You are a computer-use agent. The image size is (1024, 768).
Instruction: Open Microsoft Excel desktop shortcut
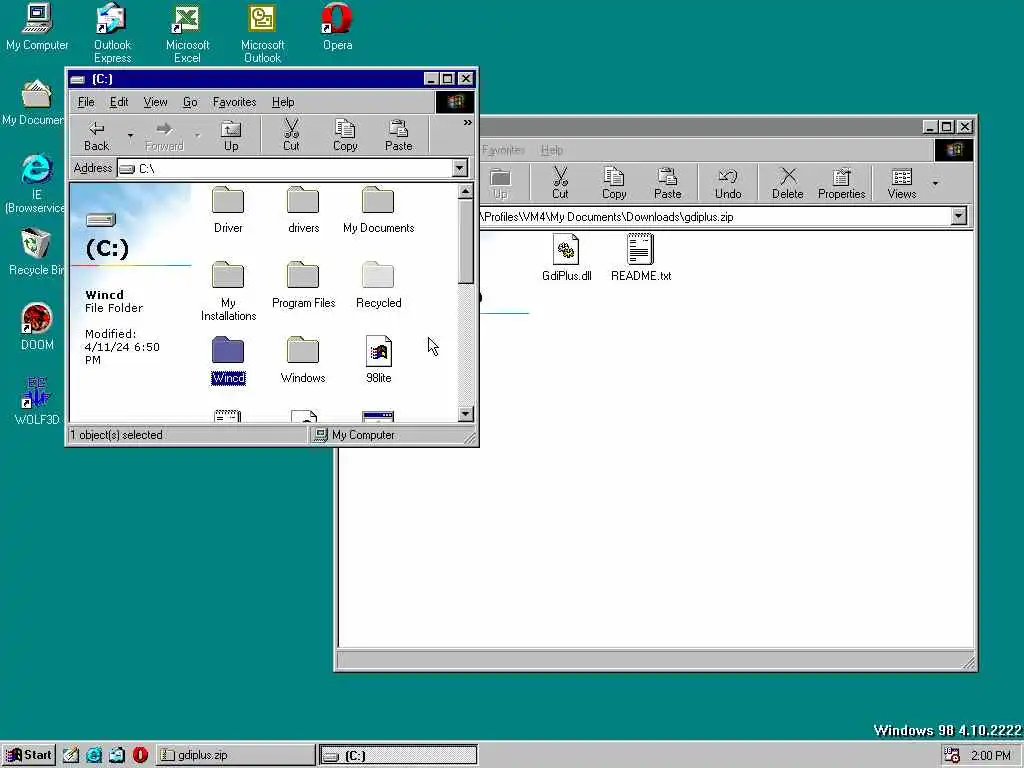[x=187, y=33]
